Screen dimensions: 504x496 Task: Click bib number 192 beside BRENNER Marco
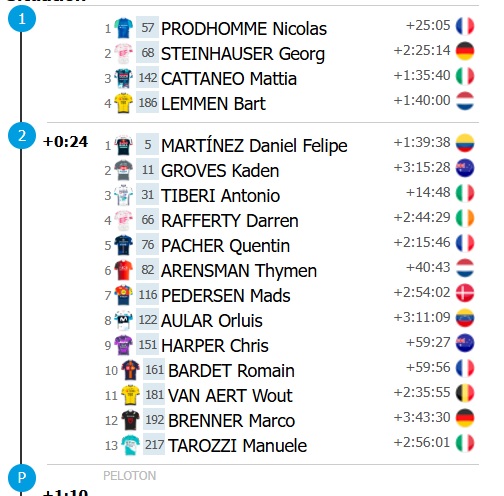[154, 420]
